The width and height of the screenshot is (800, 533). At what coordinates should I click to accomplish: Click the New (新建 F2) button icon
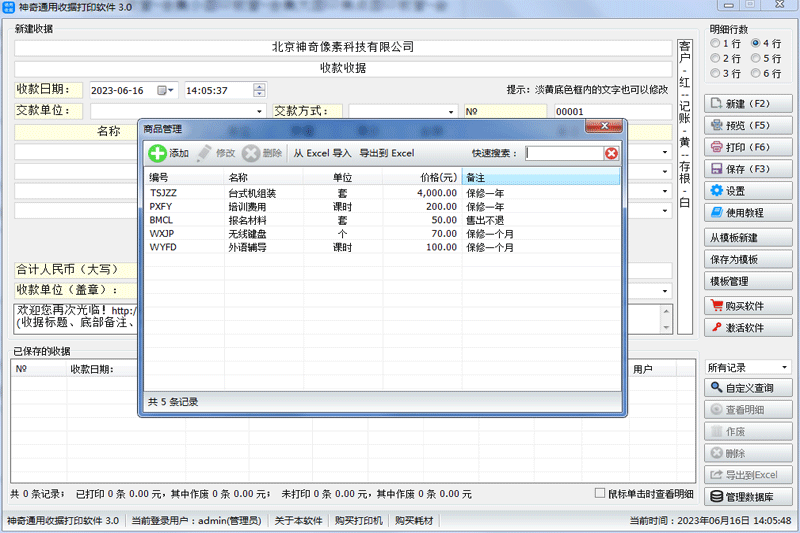tap(716, 104)
